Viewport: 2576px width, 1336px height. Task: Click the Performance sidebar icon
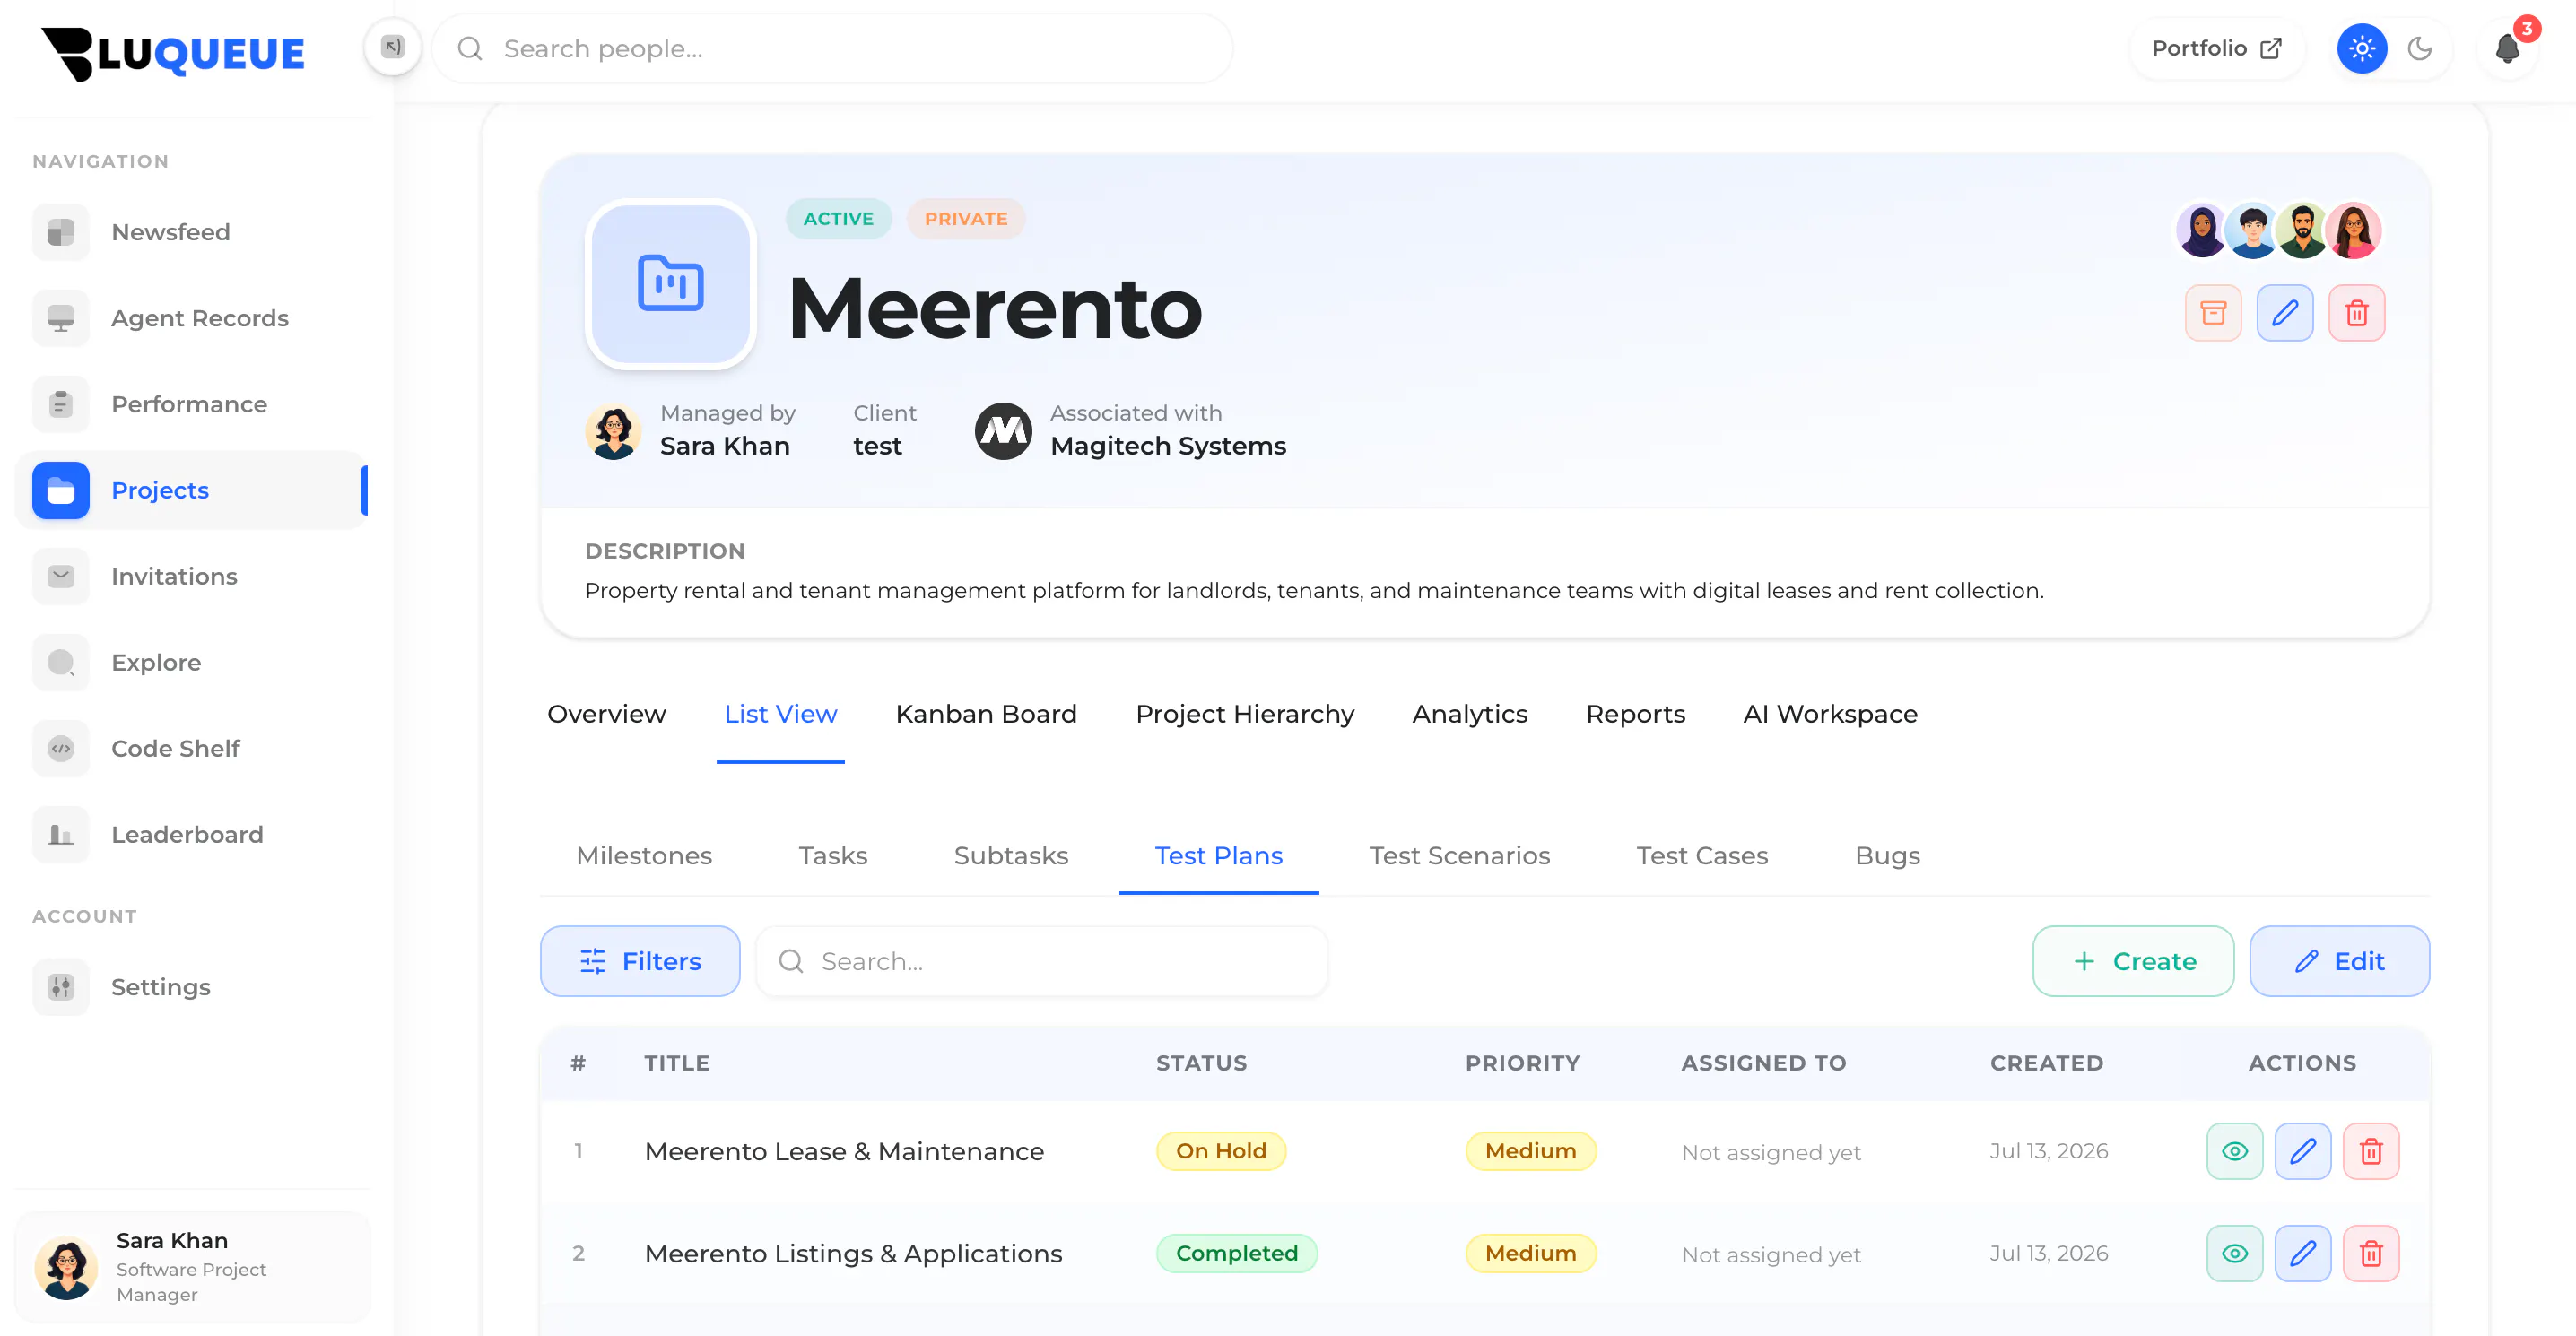61,404
